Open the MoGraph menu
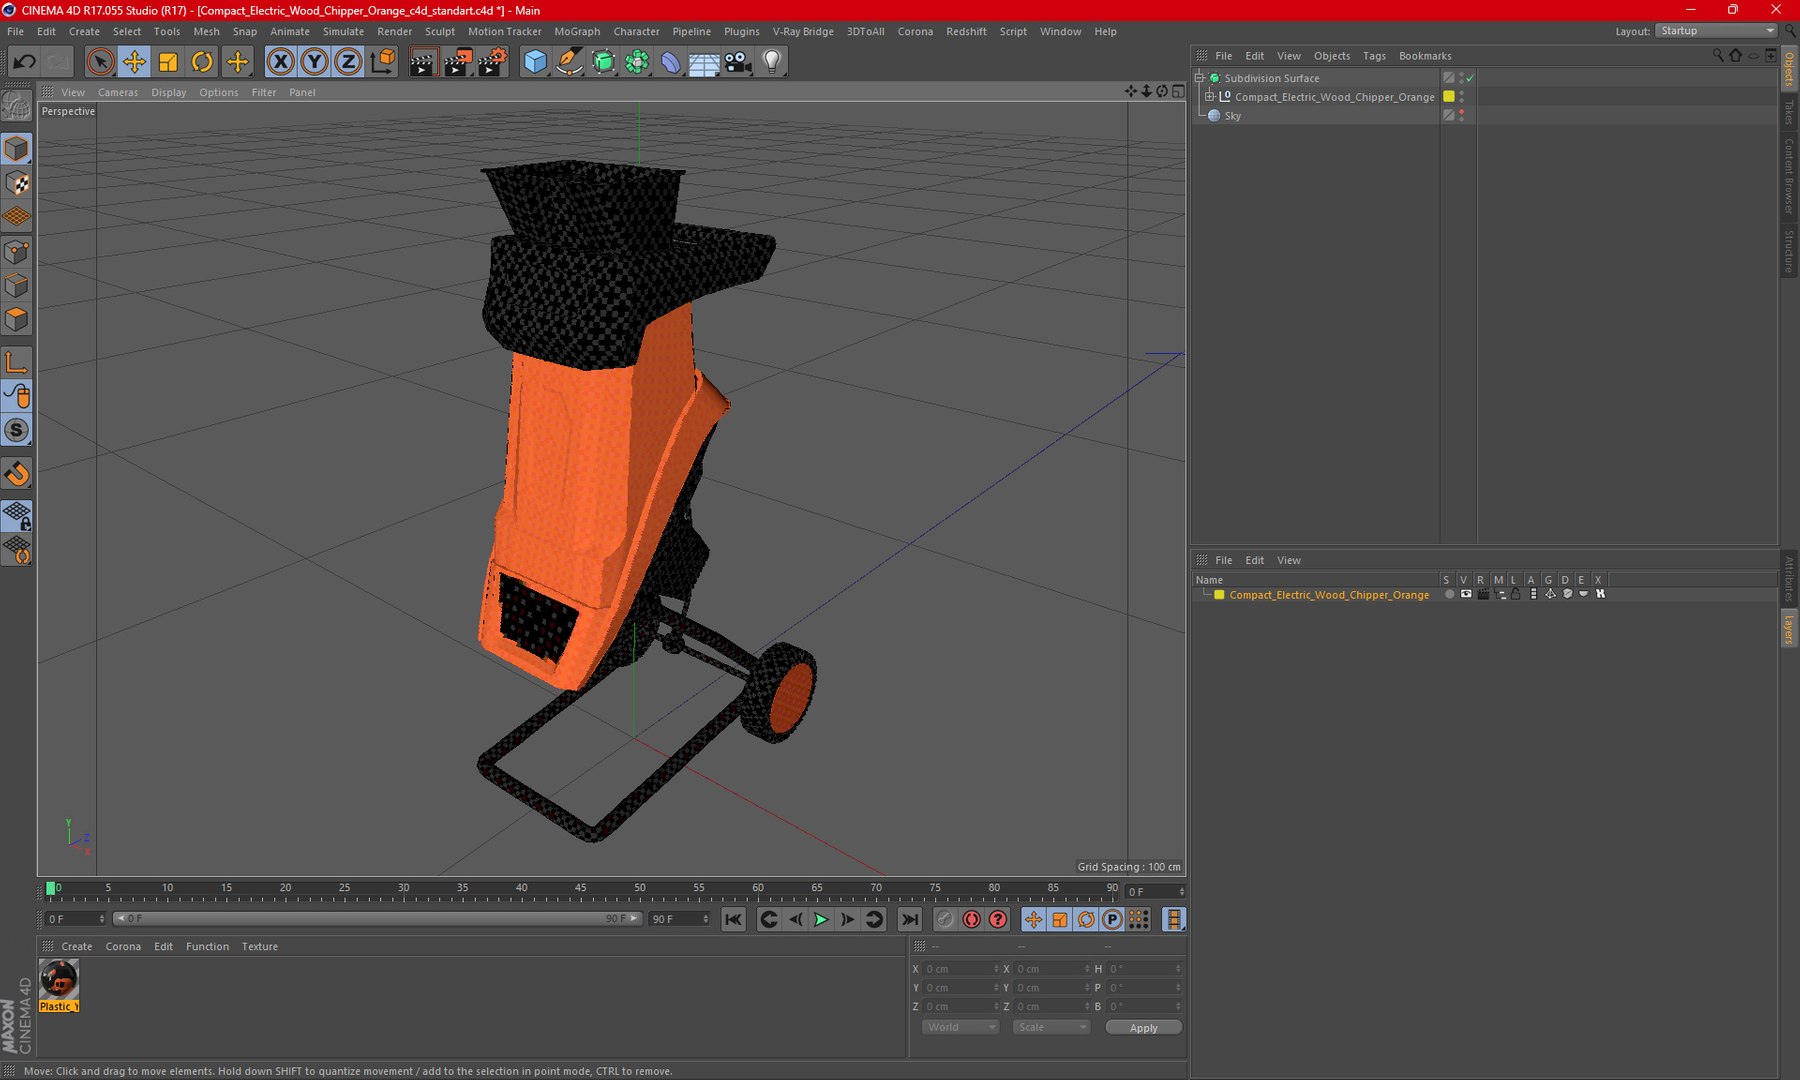Screen dimensions: 1800x1080 pyautogui.click(x=577, y=31)
